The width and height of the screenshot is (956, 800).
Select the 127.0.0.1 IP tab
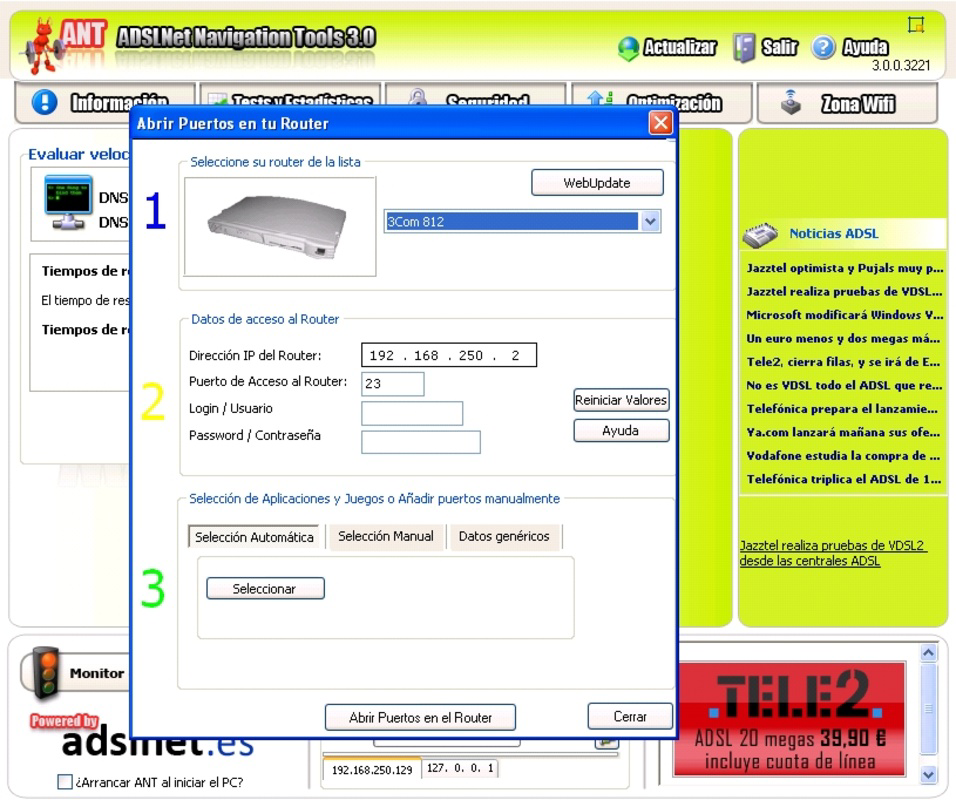click(460, 768)
